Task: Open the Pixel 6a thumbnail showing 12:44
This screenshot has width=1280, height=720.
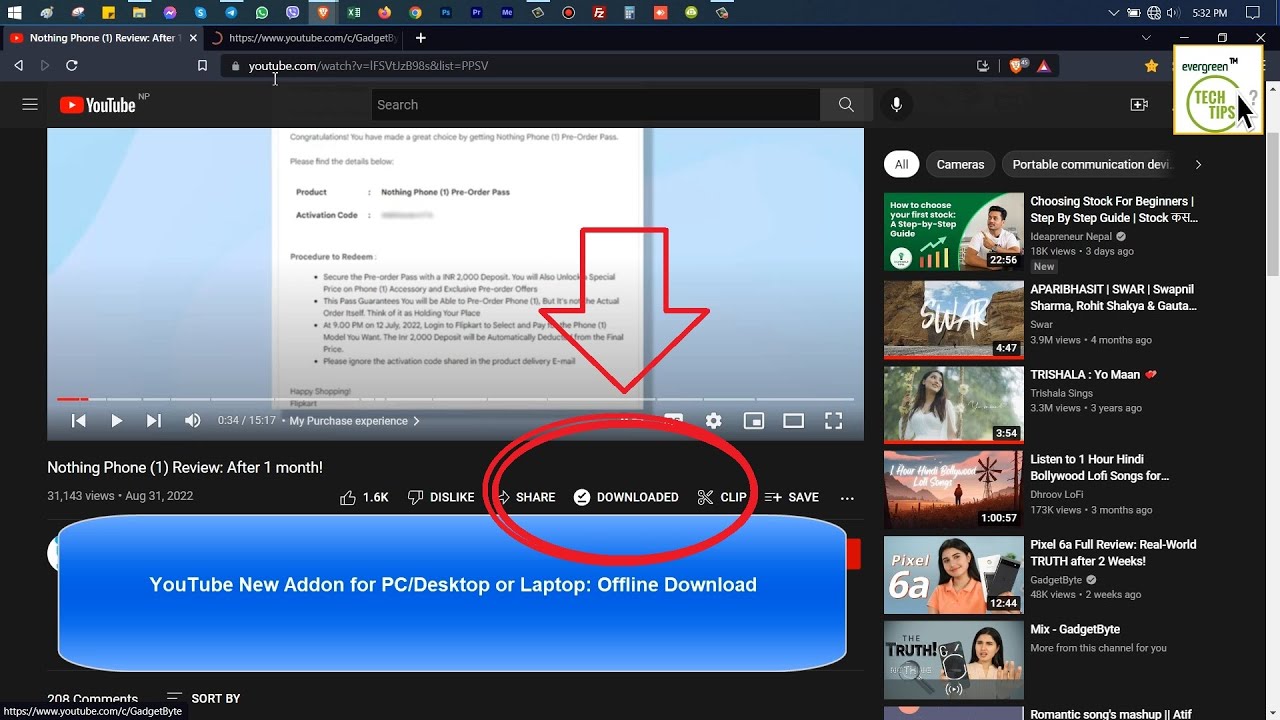Action: (x=954, y=575)
